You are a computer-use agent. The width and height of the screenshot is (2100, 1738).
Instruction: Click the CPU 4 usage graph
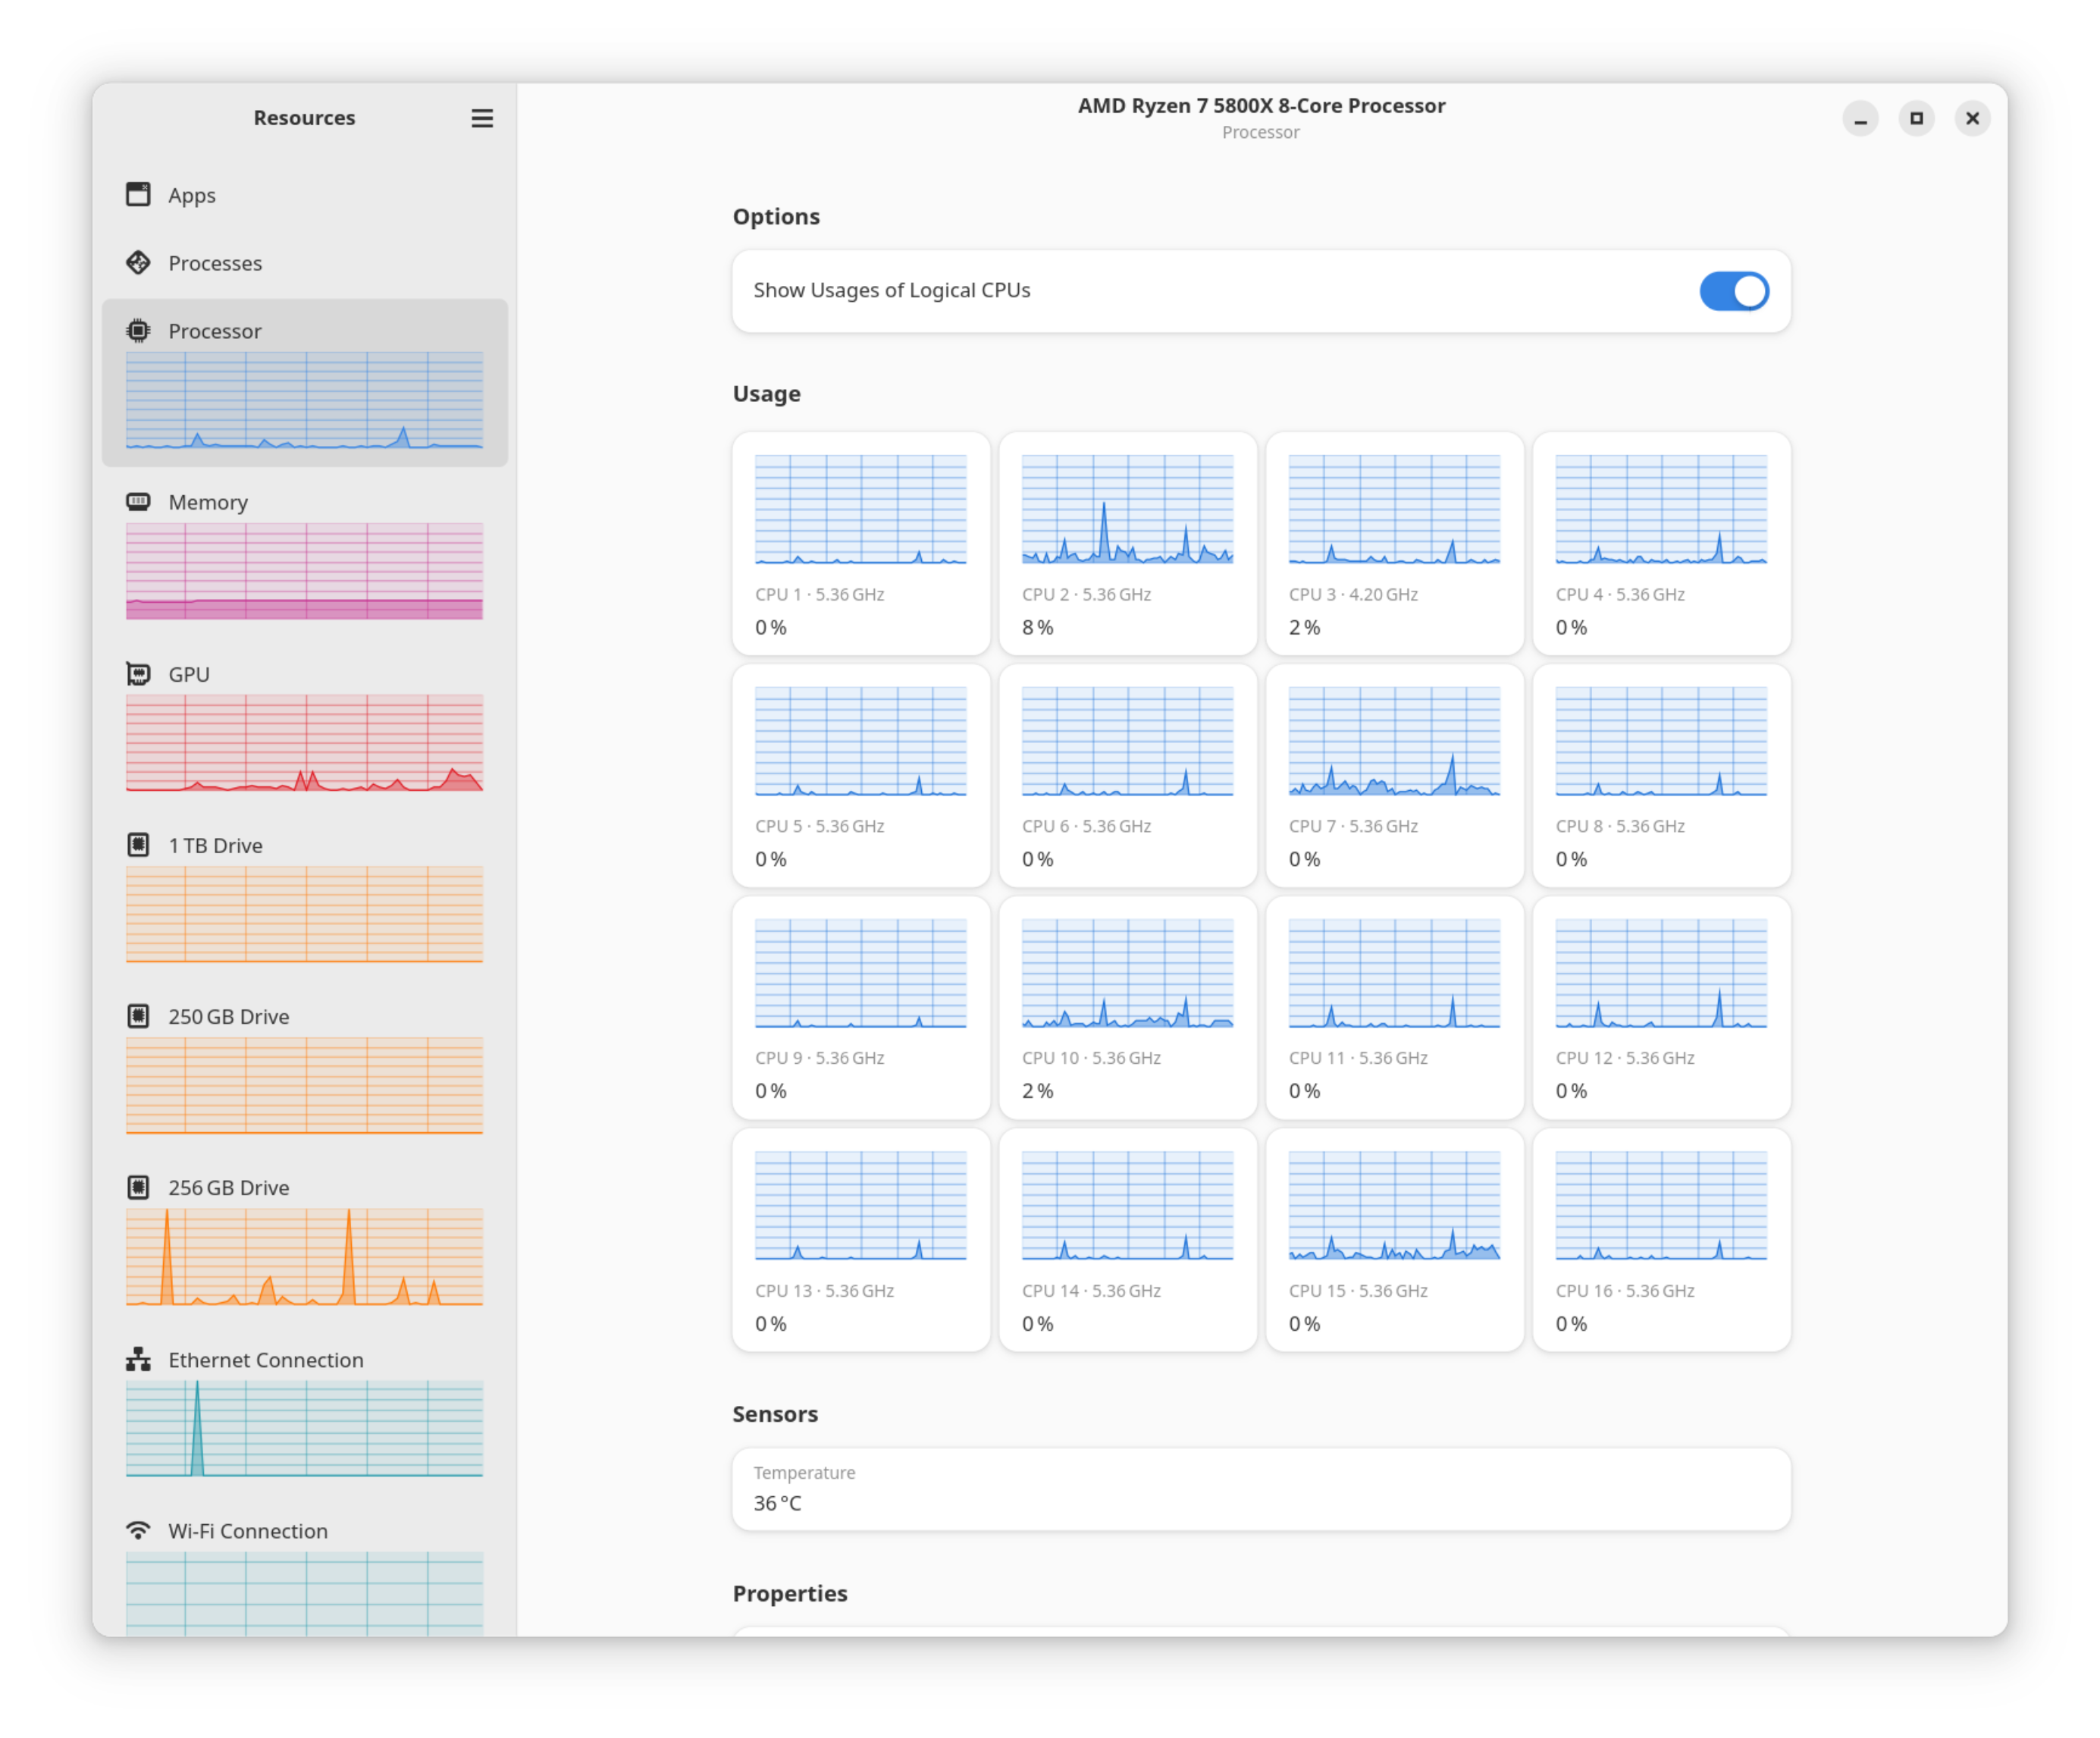coord(1661,510)
